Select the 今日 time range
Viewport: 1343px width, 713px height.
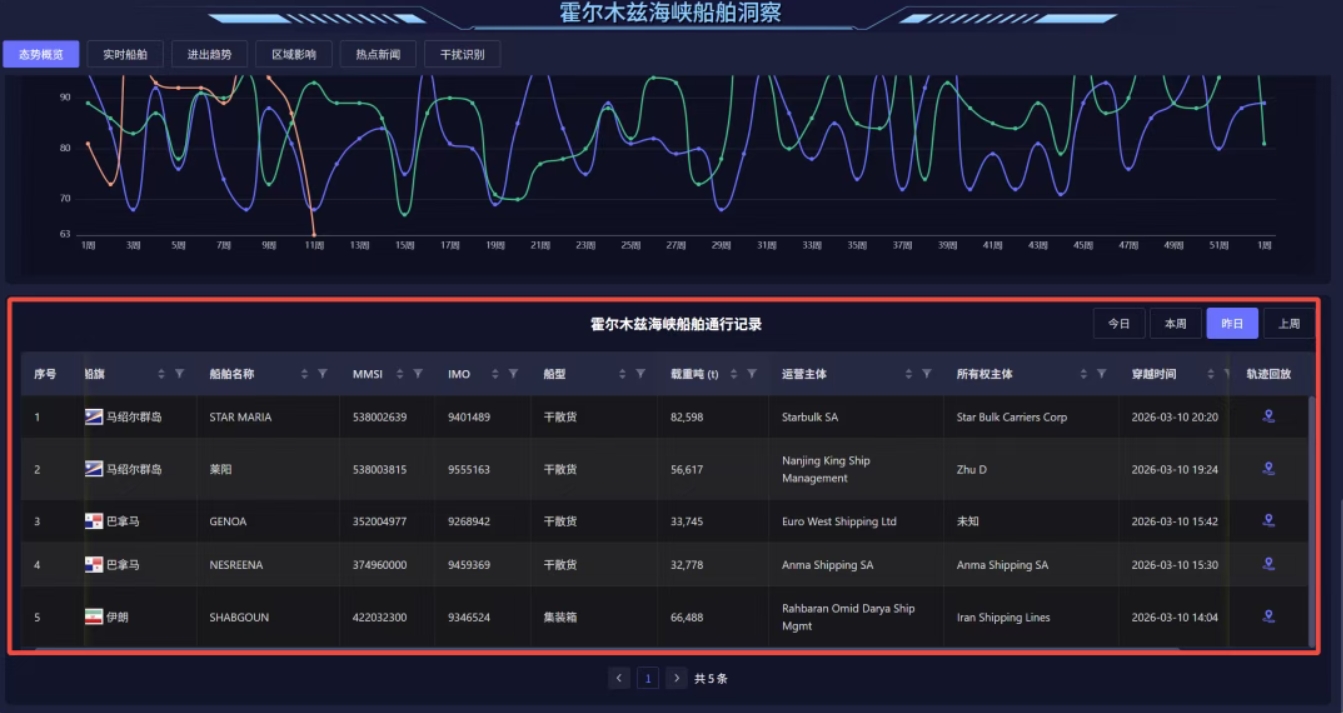[1118, 324]
